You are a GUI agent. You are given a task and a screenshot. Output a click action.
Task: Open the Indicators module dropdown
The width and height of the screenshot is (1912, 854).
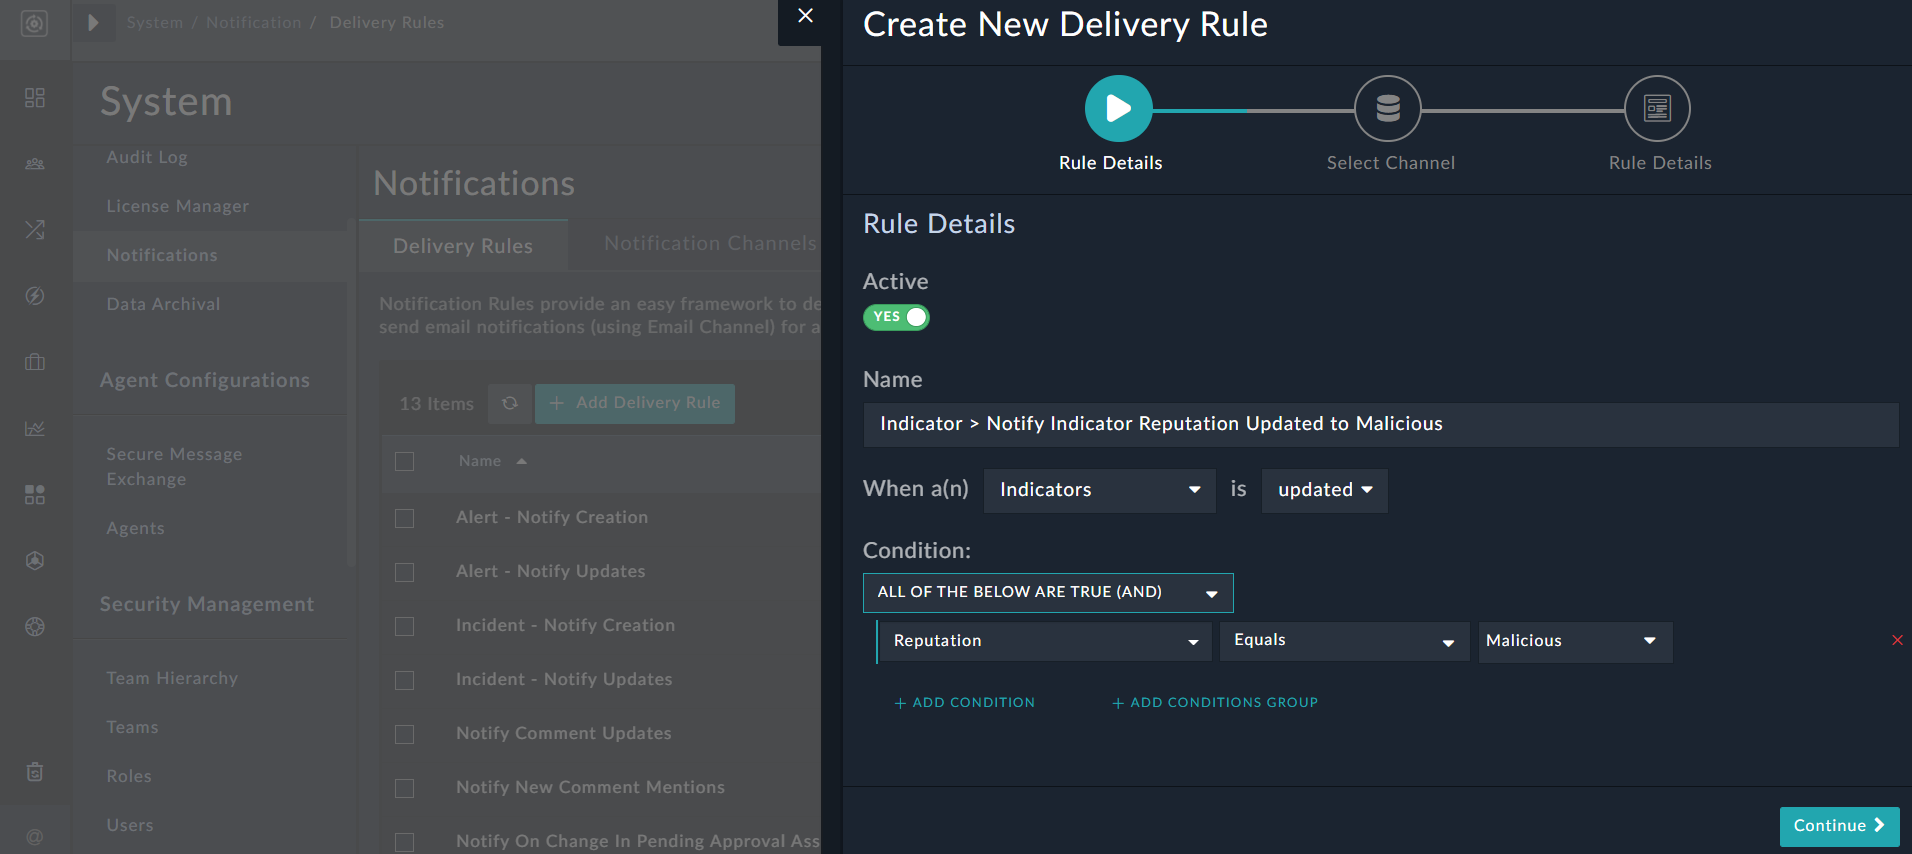[x=1099, y=490]
